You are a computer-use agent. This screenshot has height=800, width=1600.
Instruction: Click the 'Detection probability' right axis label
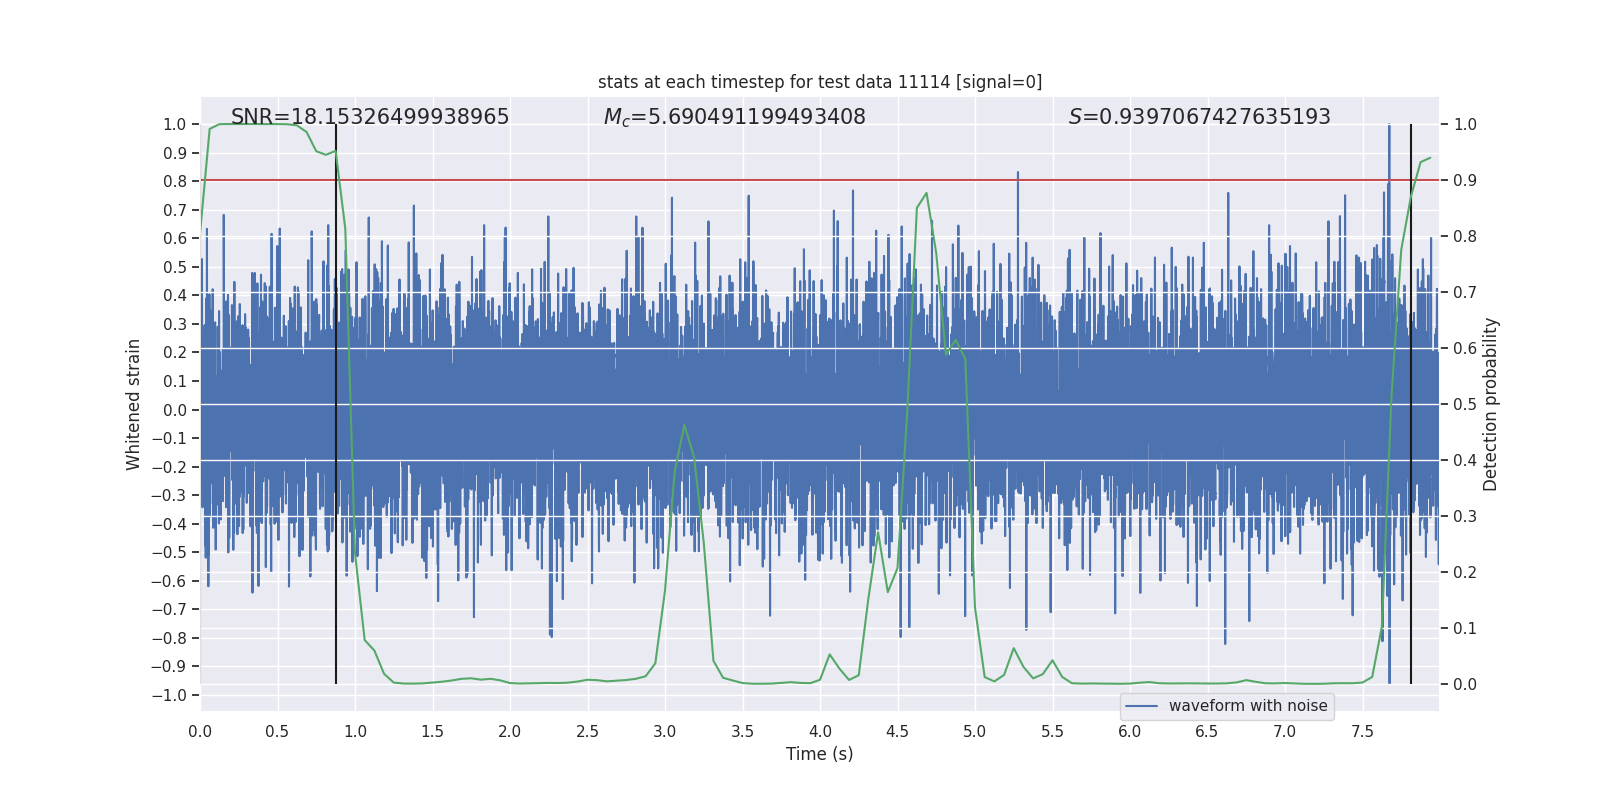[x=1491, y=404]
